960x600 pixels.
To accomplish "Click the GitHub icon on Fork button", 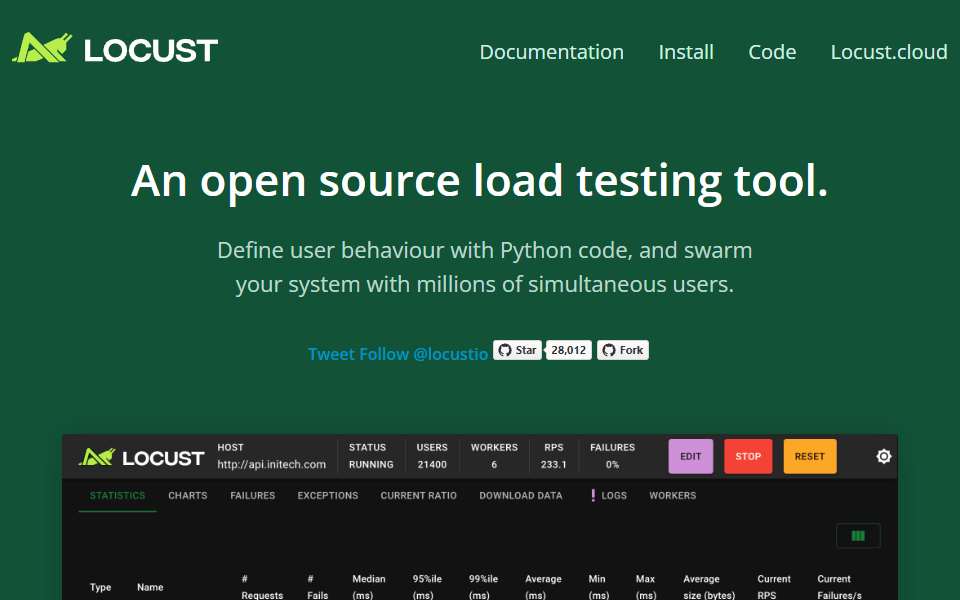I will pos(609,350).
